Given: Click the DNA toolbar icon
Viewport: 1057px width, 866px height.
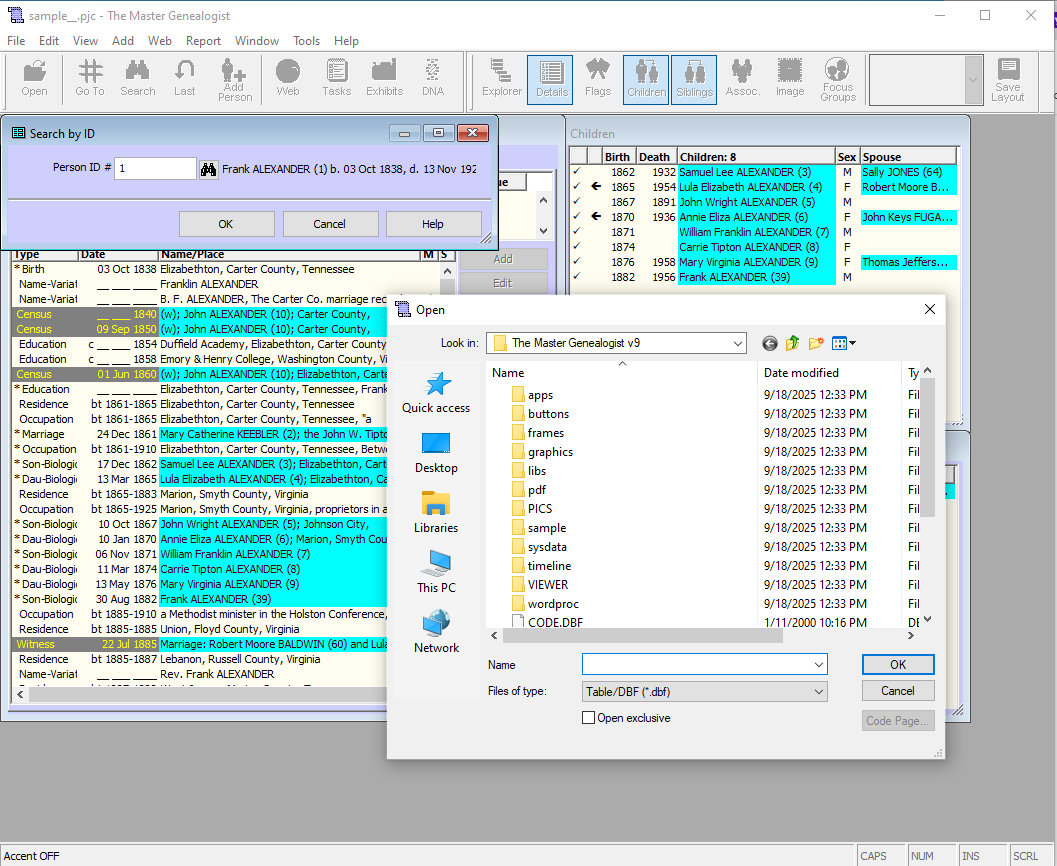Looking at the screenshot, I should 432,77.
